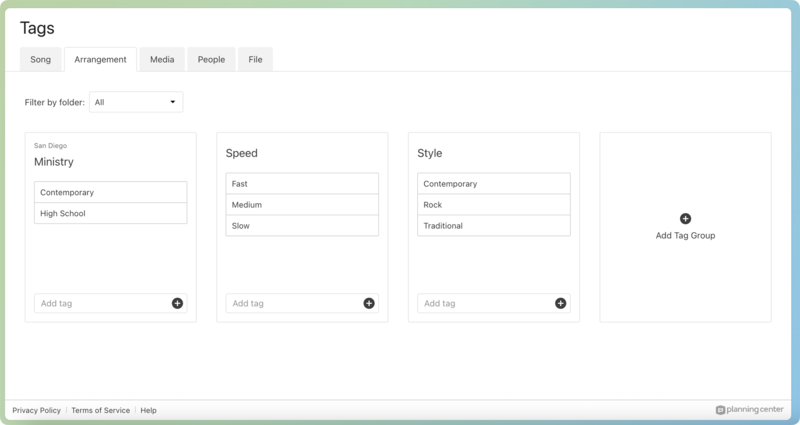The height and width of the screenshot is (425, 800).
Task: Click the Speed group title
Action: (241, 153)
